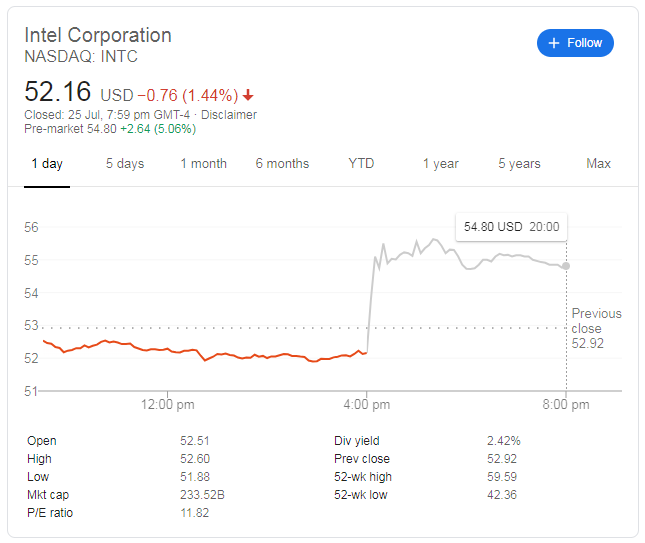Click the Intel Corporation title
Image resolution: width=645 pixels, height=543 pixels.
click(x=98, y=35)
